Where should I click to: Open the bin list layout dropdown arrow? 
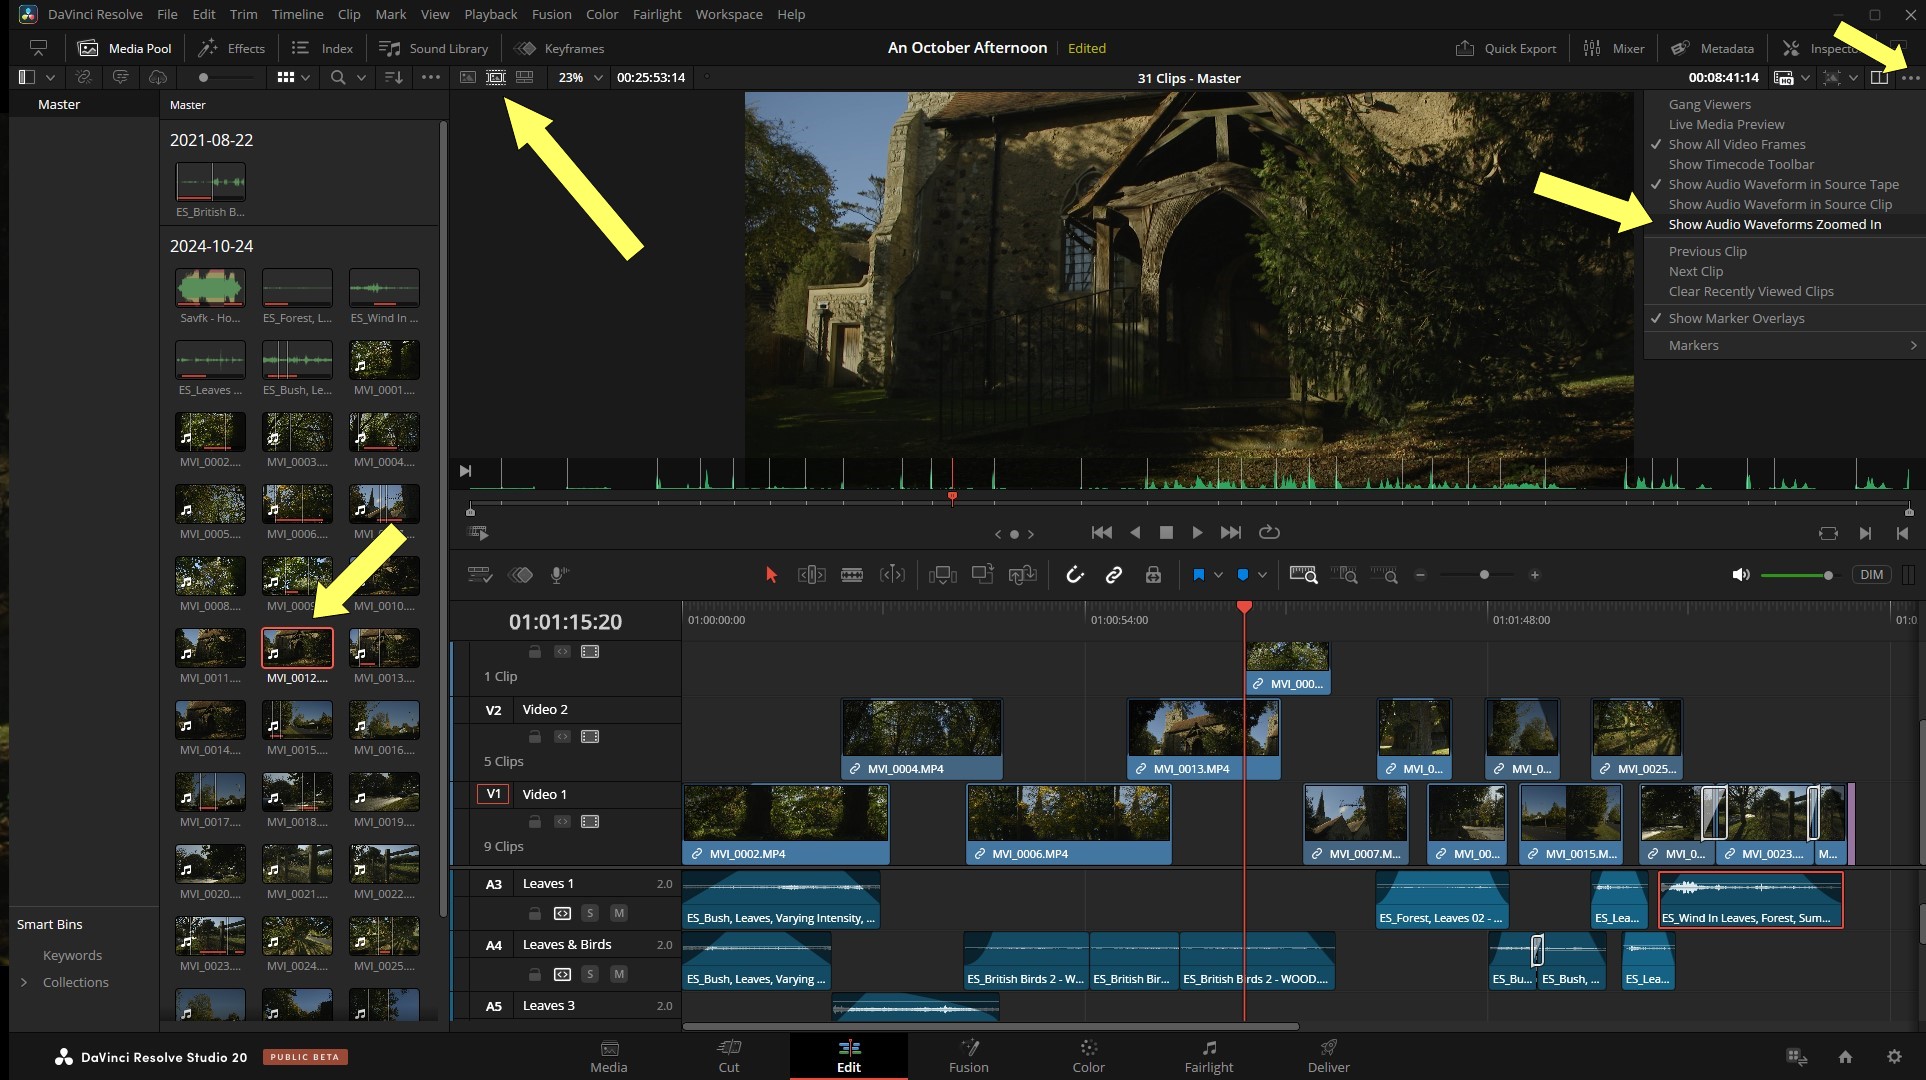(50, 77)
